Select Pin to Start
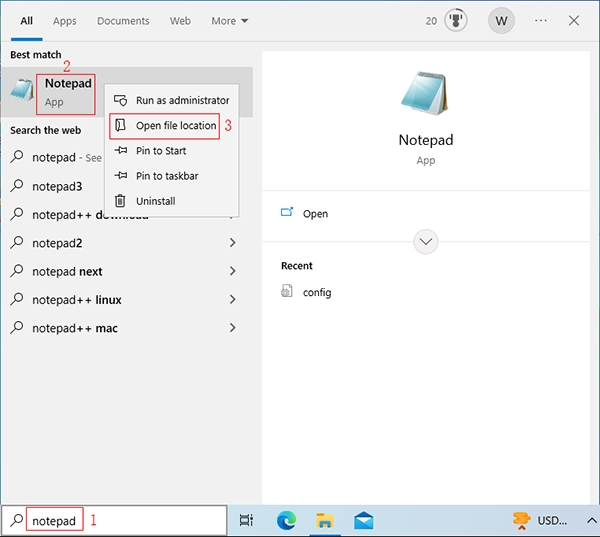600x537 pixels. coord(171,151)
